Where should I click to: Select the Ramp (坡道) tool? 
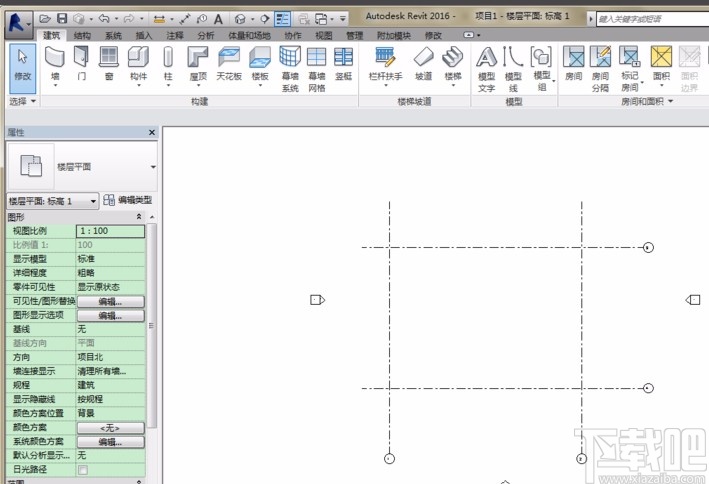tap(423, 63)
